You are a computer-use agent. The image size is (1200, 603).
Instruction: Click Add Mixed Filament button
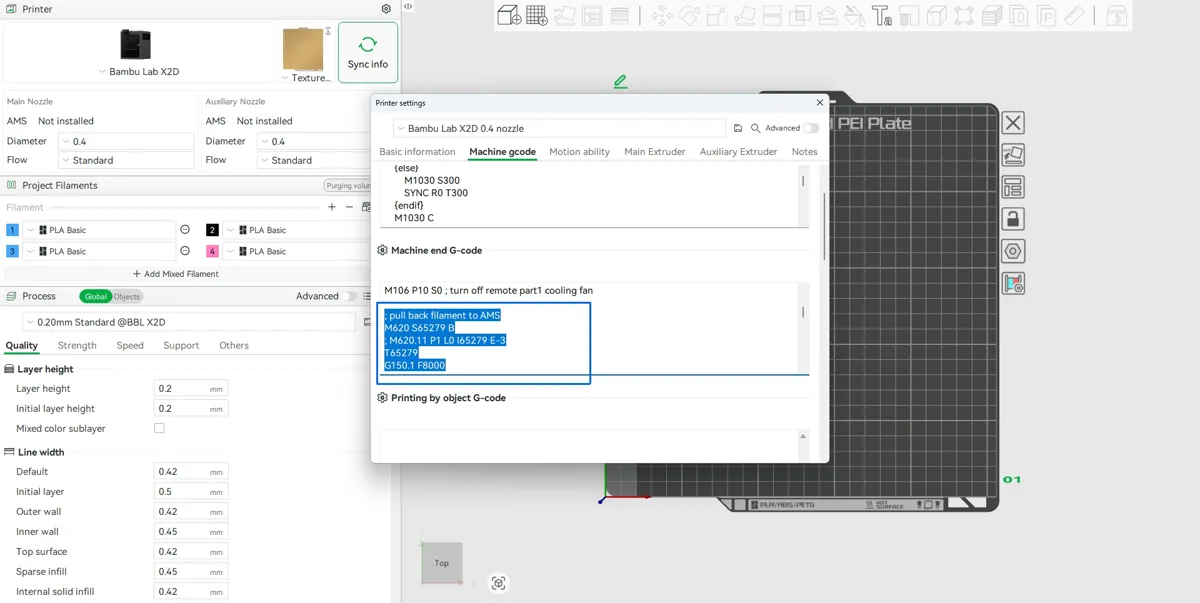coord(176,273)
